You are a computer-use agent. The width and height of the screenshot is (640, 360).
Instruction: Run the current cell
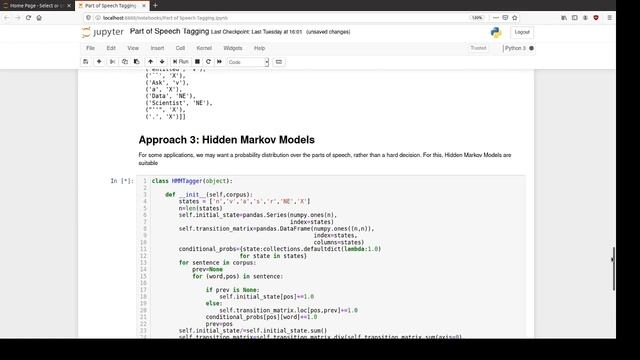tap(180, 62)
